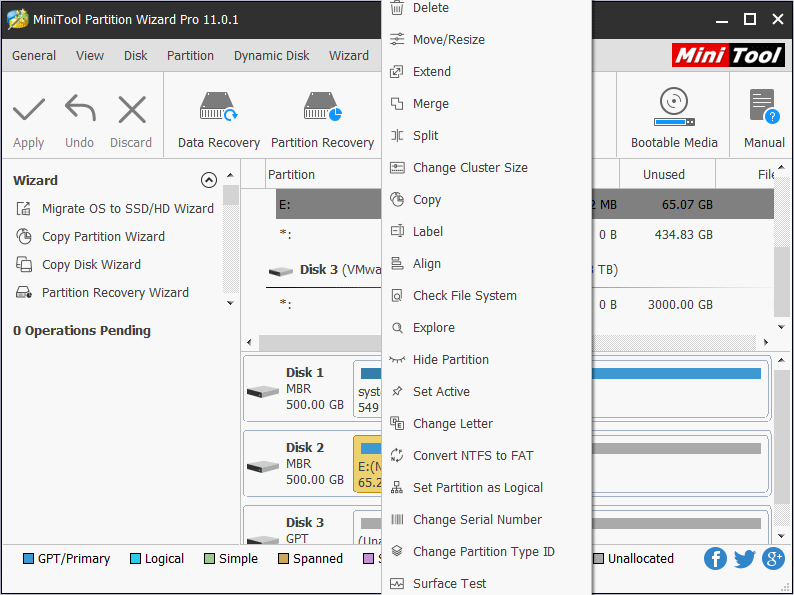The image size is (794, 595).
Task: Click the Merge partition icon
Action: [x=397, y=103]
